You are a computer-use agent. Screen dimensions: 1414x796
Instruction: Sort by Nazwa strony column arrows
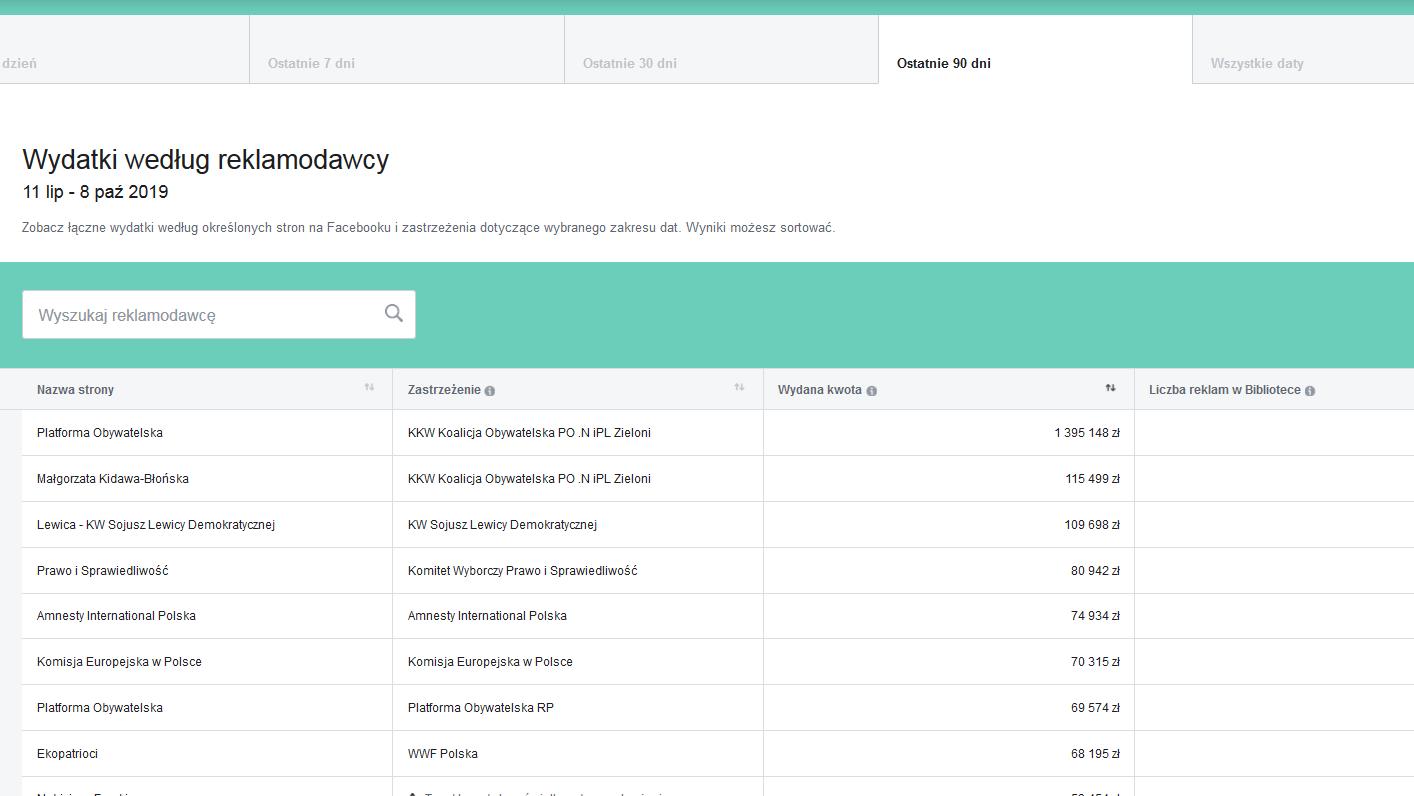pyautogui.click(x=369, y=388)
